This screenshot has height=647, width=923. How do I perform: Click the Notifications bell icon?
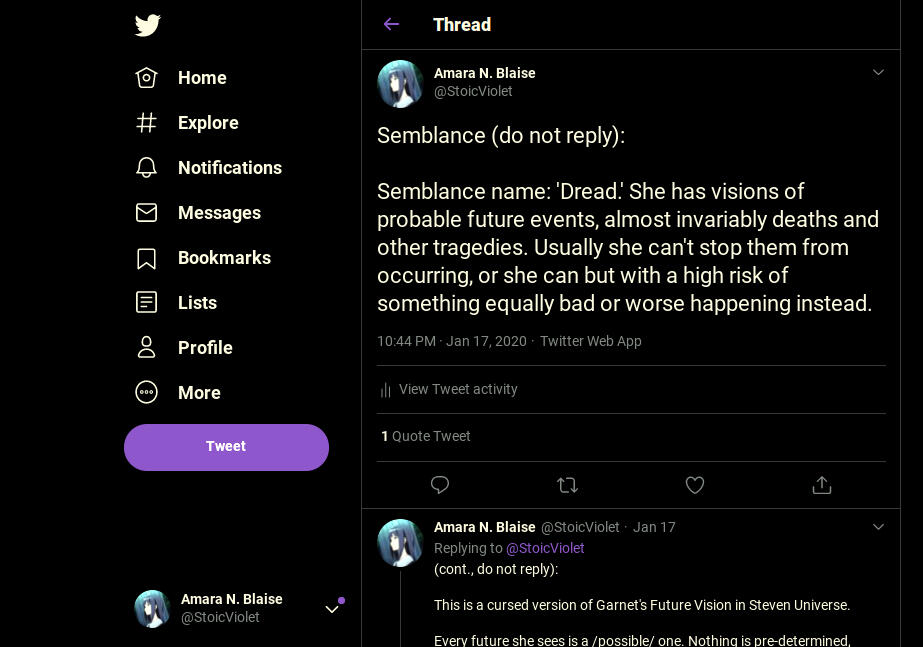pos(147,168)
